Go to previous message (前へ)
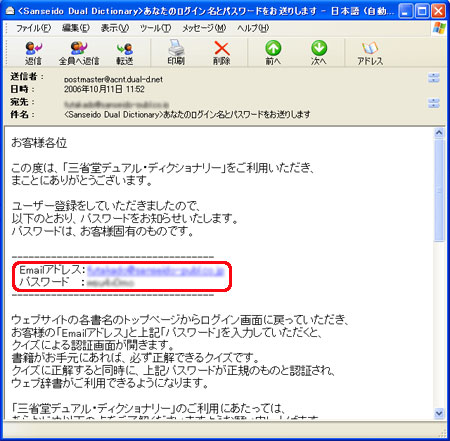 coord(273,53)
